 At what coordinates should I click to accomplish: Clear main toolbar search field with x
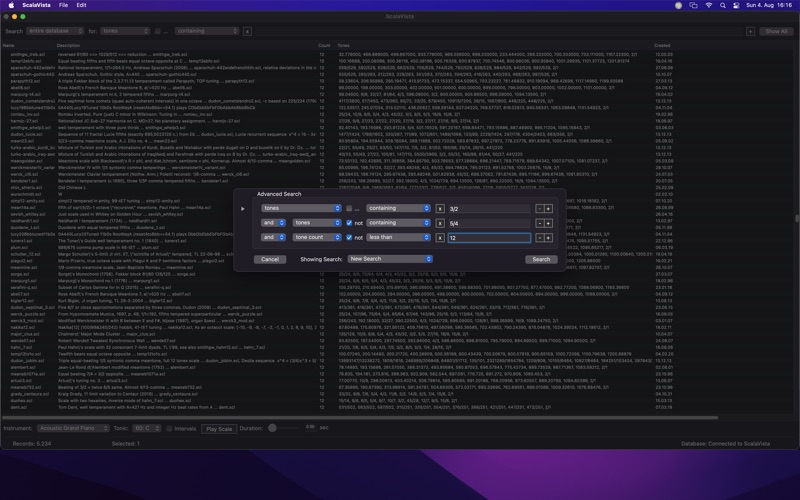tap(247, 32)
